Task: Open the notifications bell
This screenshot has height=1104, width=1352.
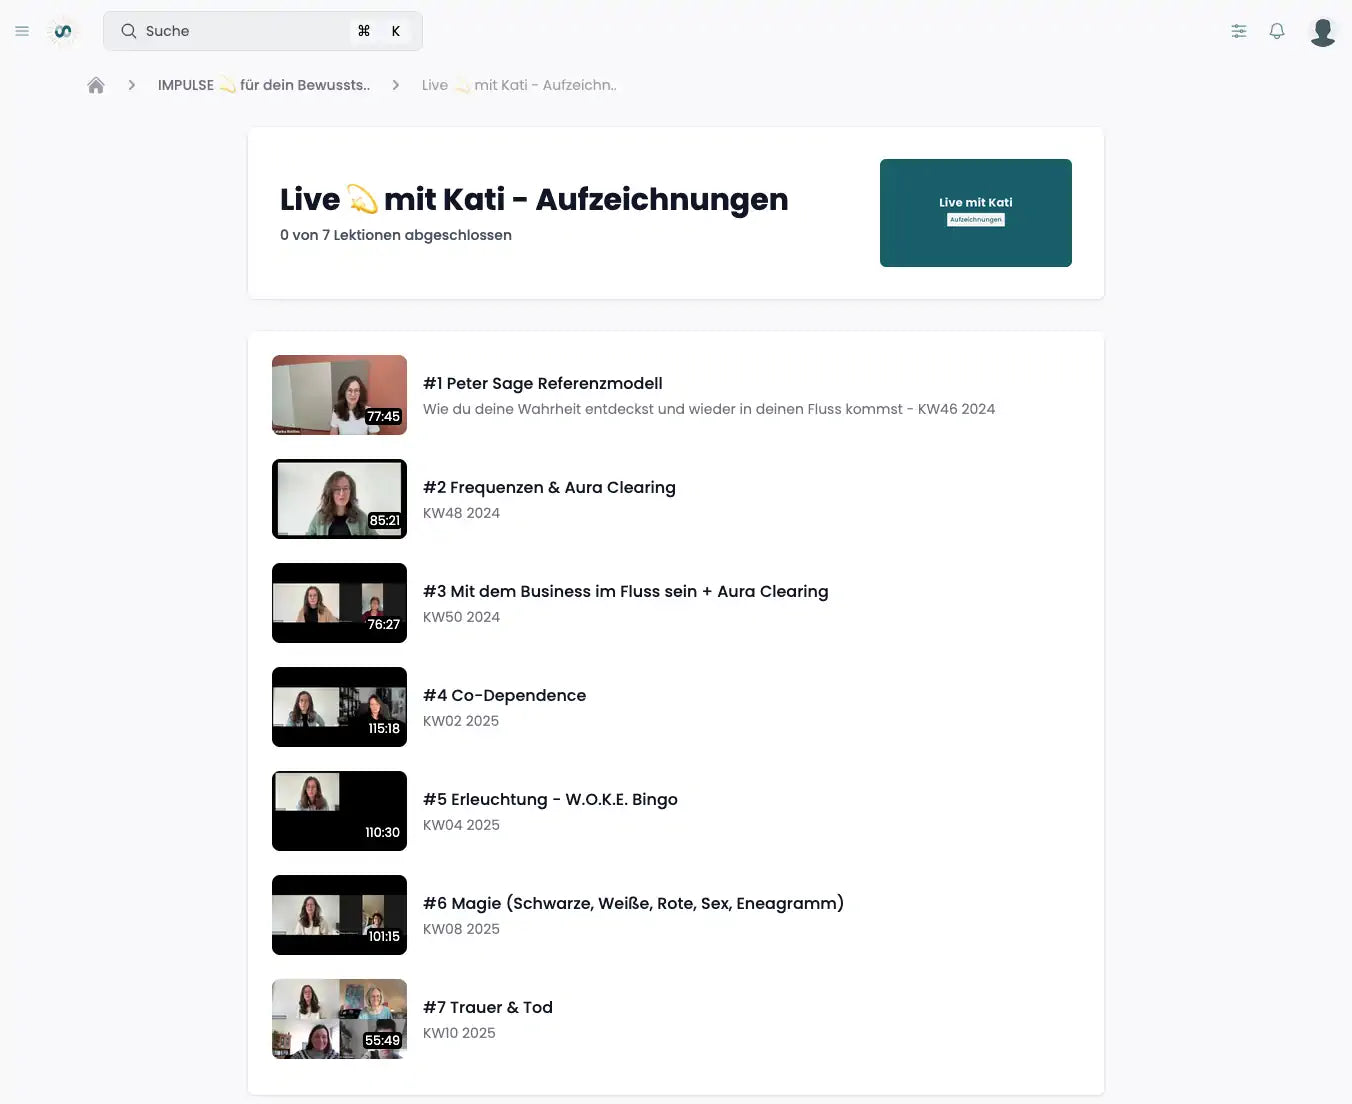Action: (x=1277, y=31)
